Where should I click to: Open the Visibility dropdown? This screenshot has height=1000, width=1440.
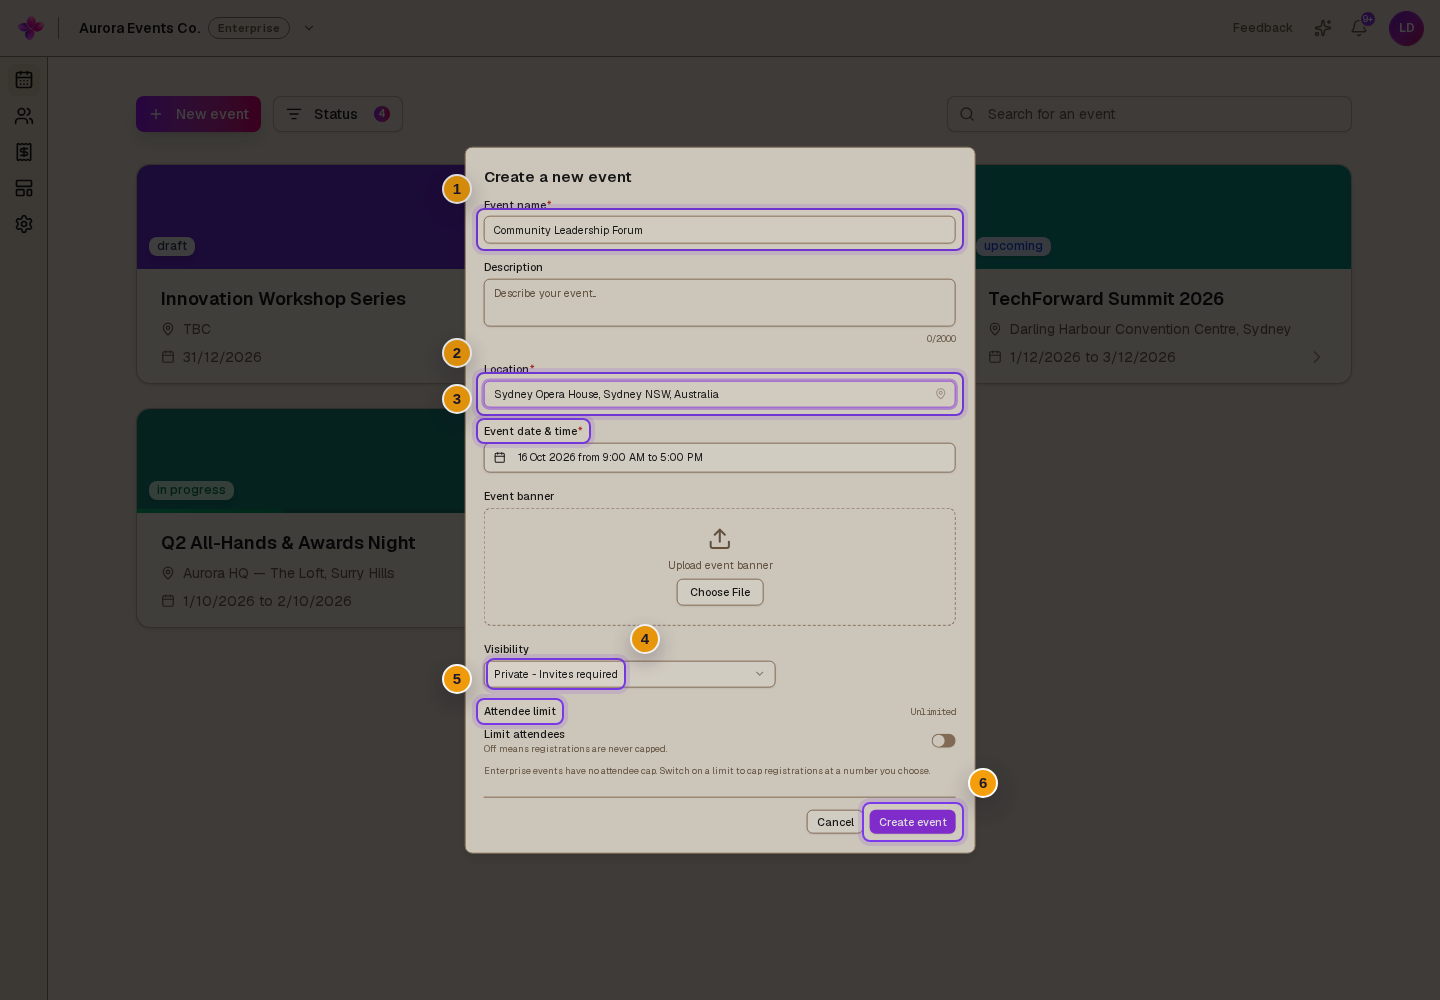[x=630, y=674]
